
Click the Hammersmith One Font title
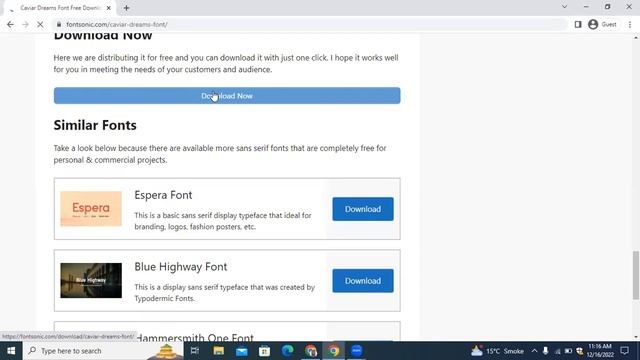point(194,338)
